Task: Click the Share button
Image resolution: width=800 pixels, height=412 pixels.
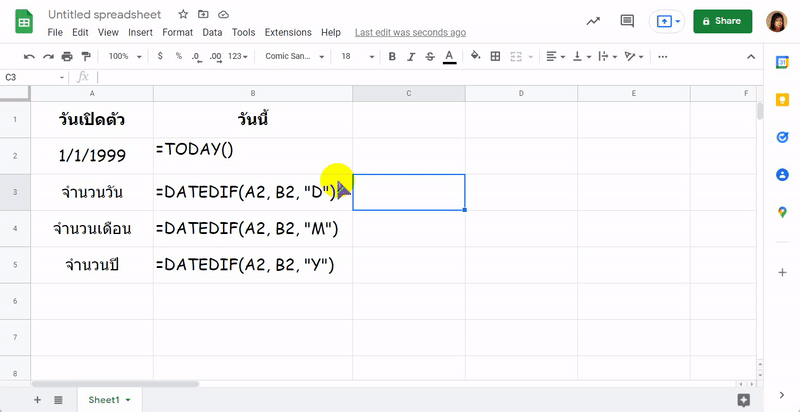Action: [722, 21]
